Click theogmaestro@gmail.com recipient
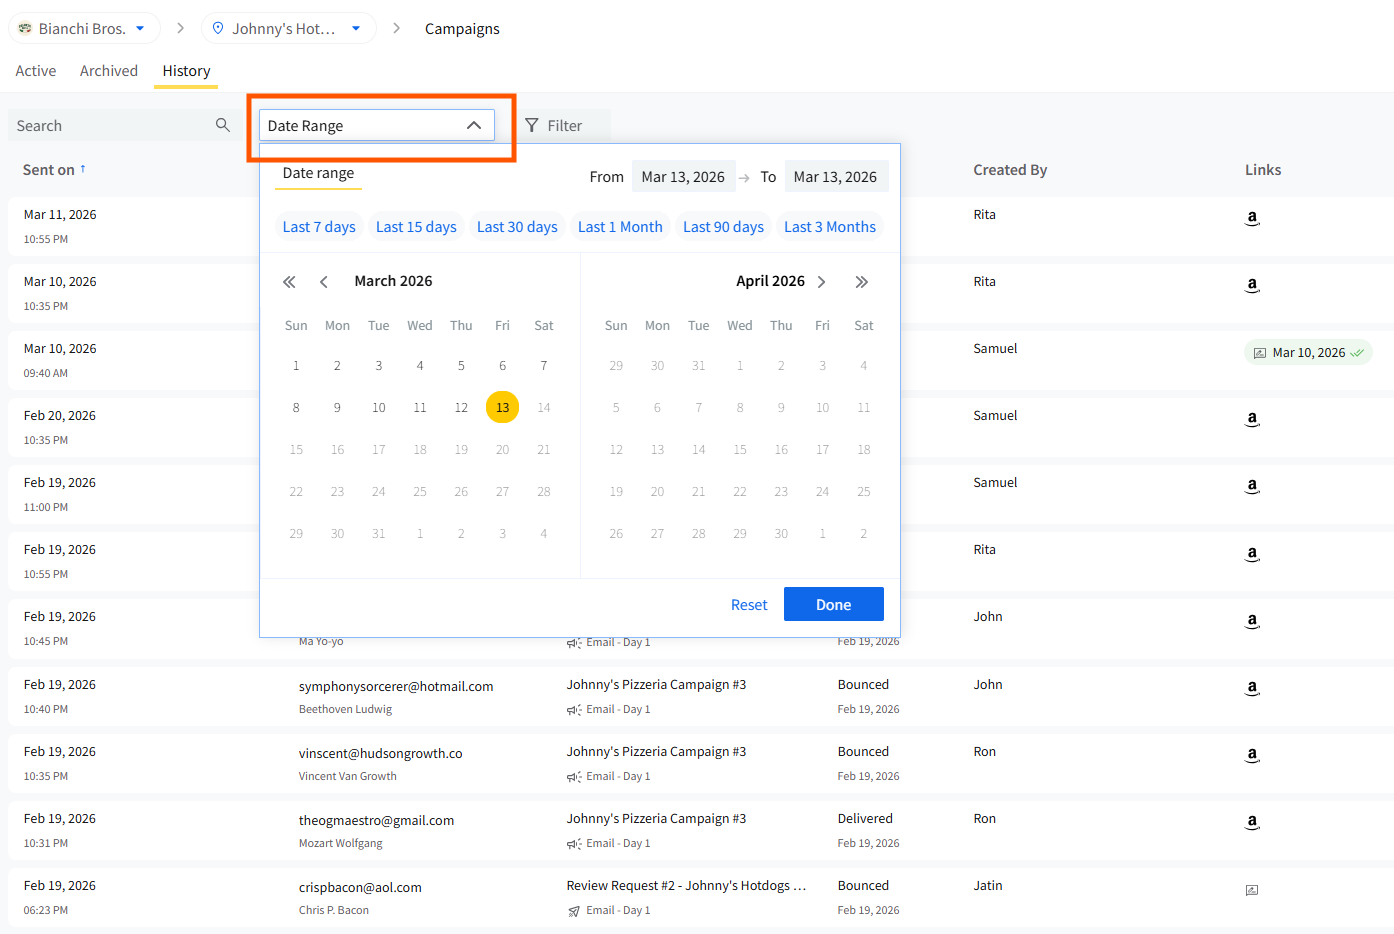 tap(376, 820)
